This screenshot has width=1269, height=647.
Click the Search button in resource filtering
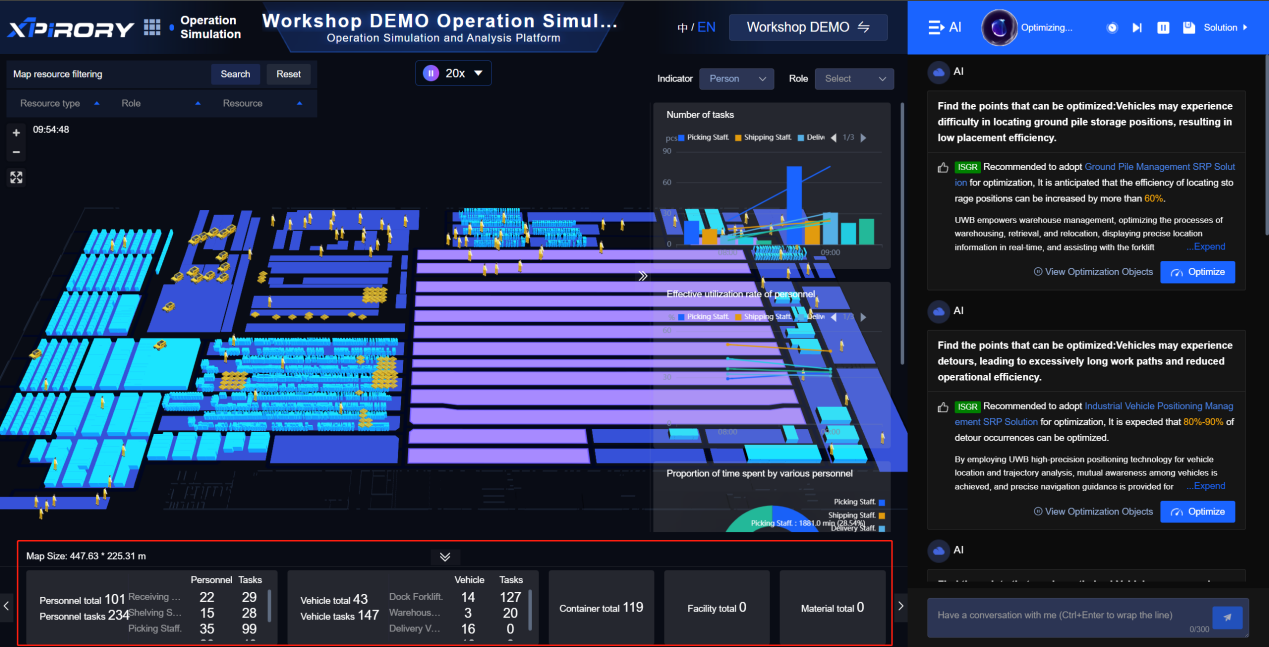(x=235, y=74)
